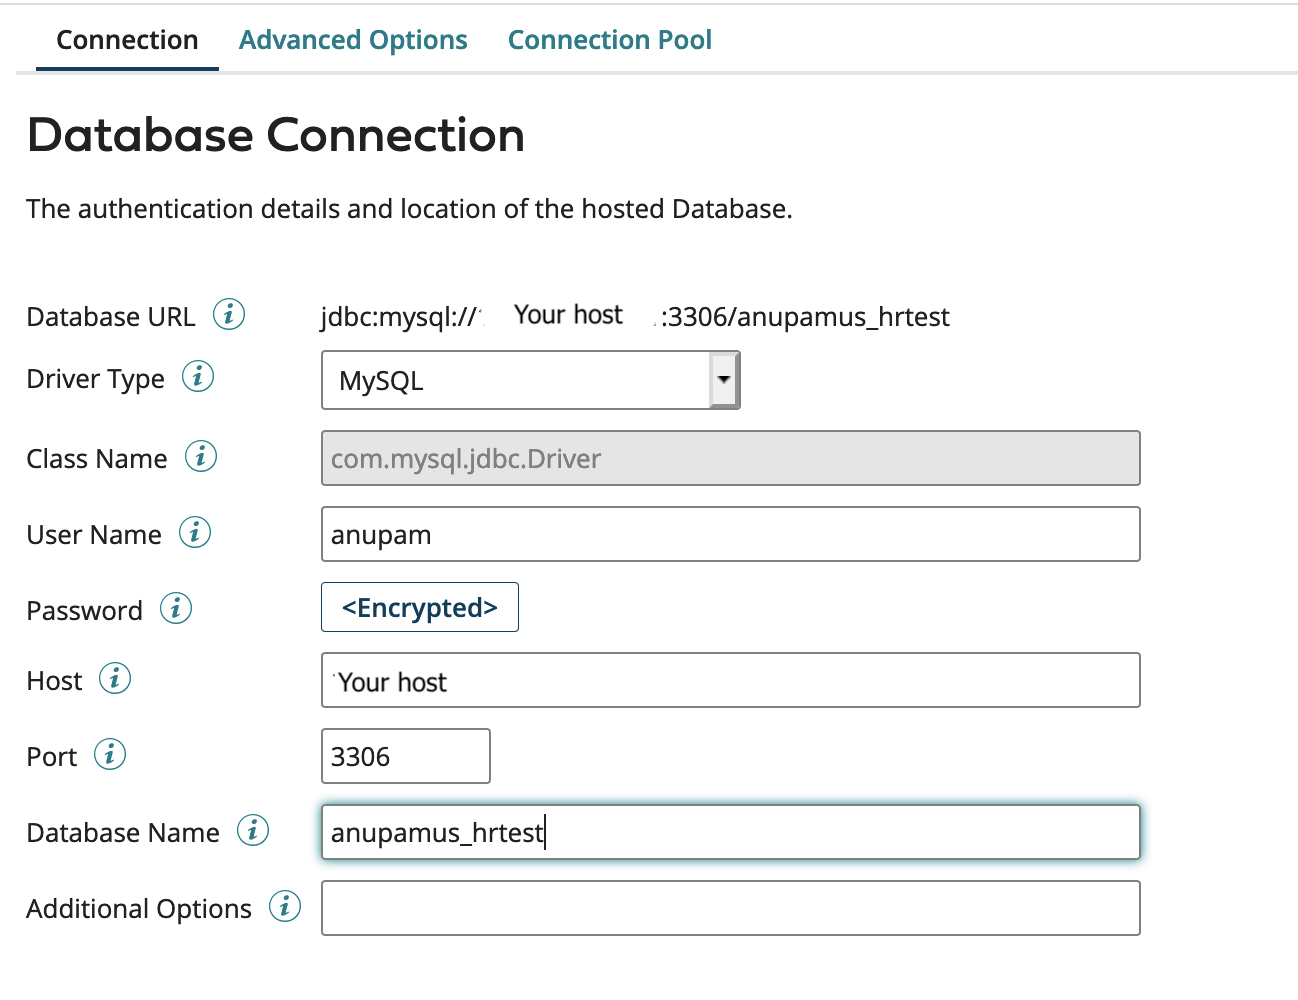This screenshot has height=1000, width=1298.
Task: Click the info icon beside Password
Action: click(176, 608)
